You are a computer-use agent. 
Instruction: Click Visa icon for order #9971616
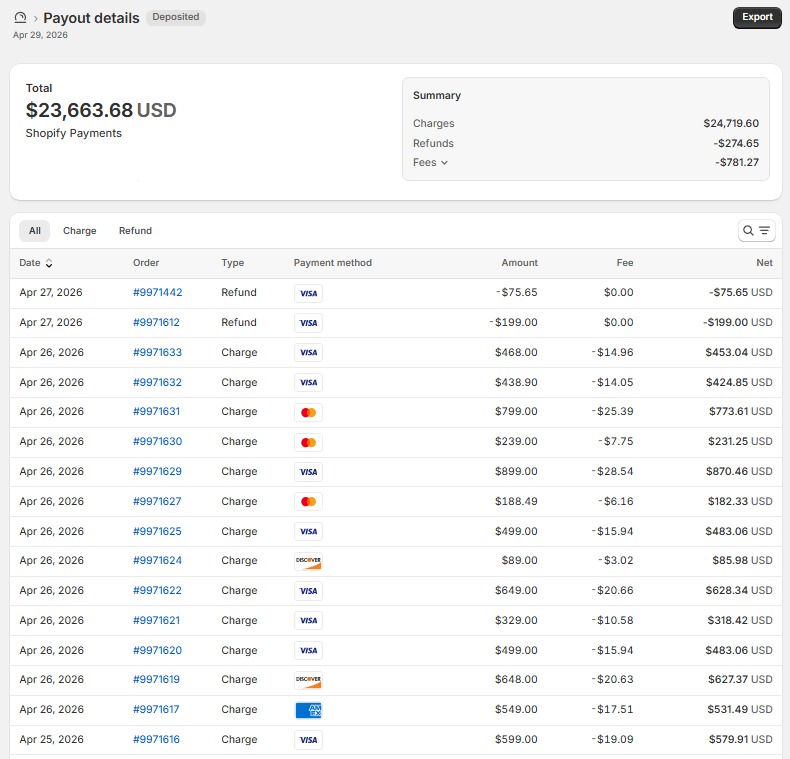(x=308, y=740)
